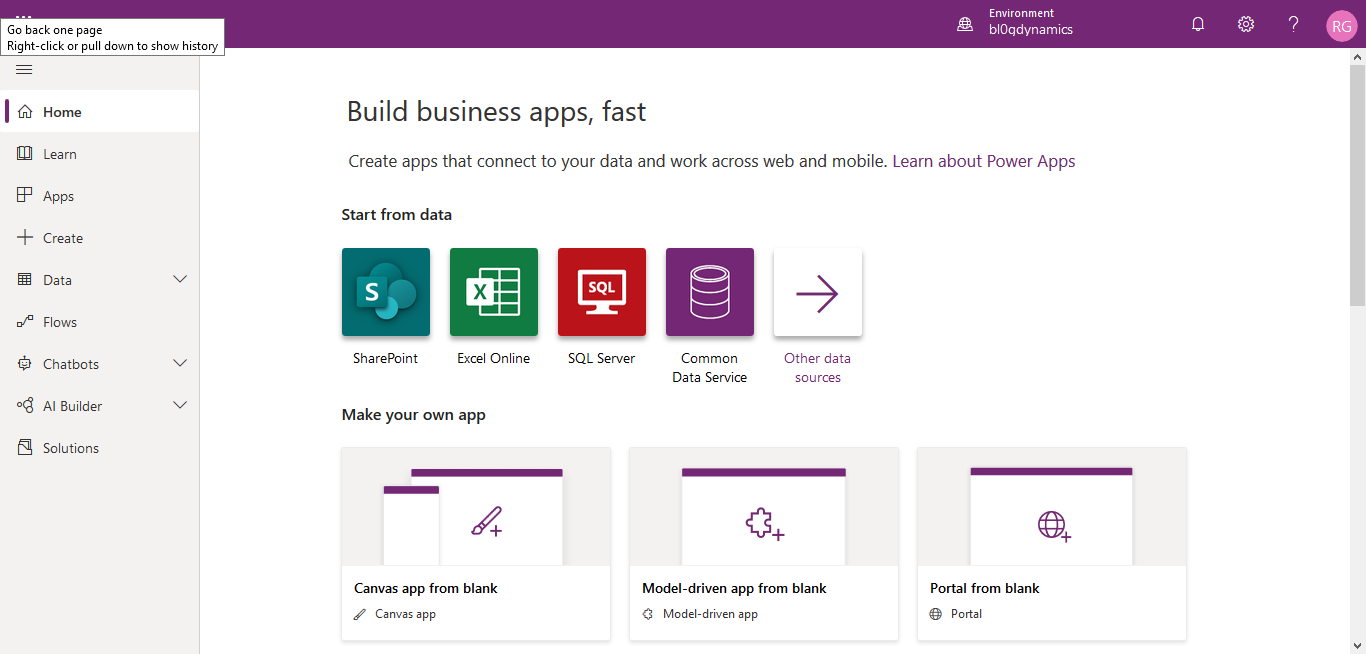Go to Home in navigation

(100, 112)
